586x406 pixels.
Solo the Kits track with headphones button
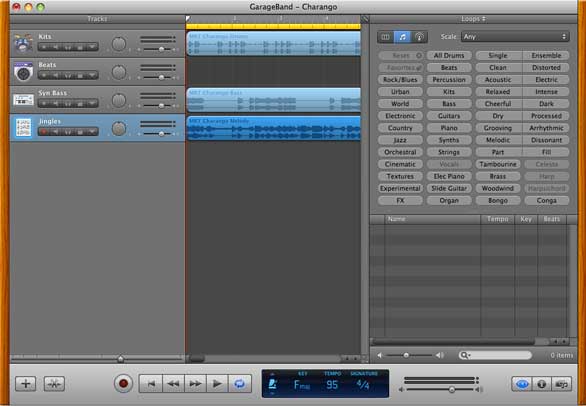pyautogui.click(x=68, y=47)
